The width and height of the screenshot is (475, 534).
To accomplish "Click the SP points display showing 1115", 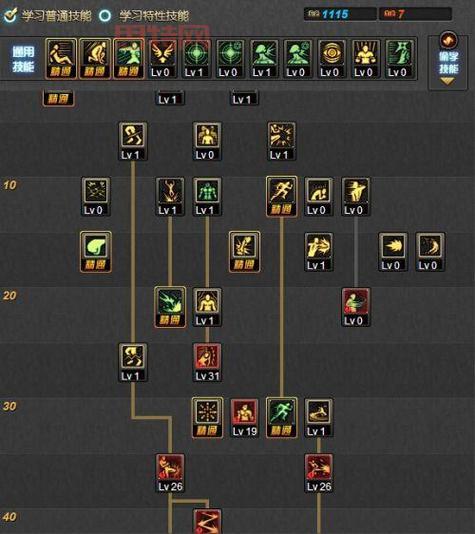I will tap(340, 14).
